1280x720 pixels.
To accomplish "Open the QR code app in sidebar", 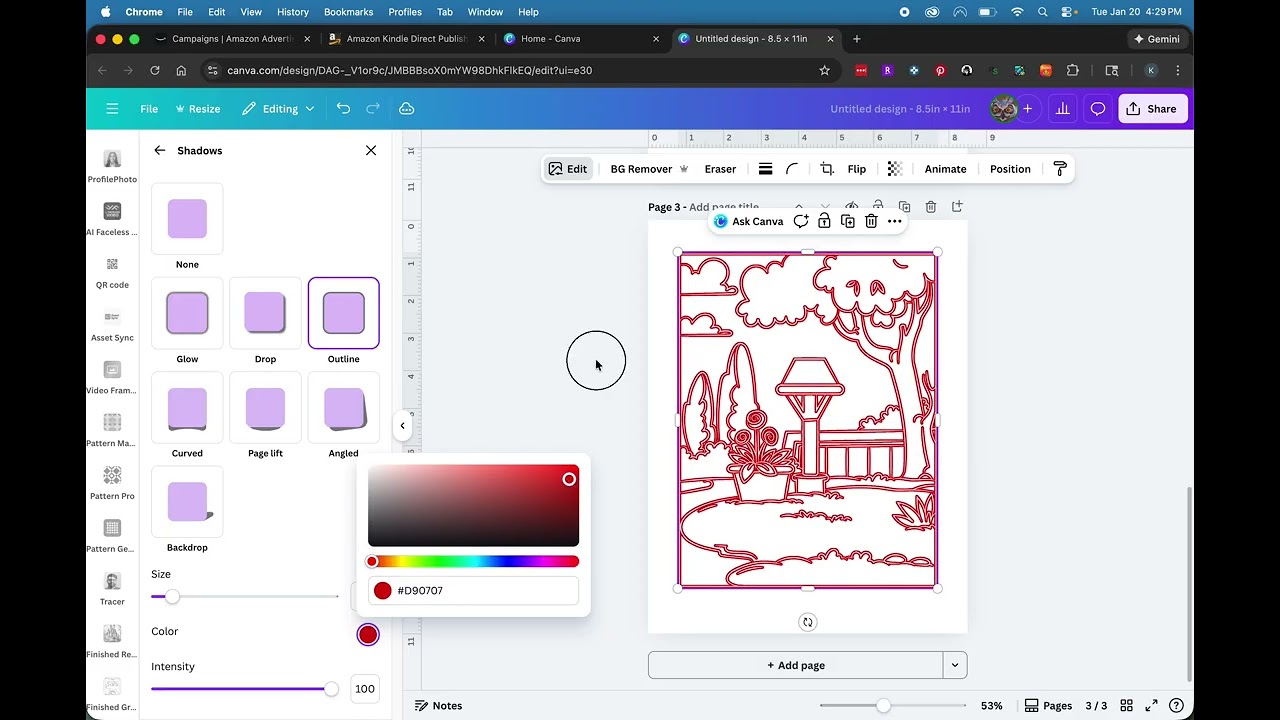I will [x=112, y=272].
